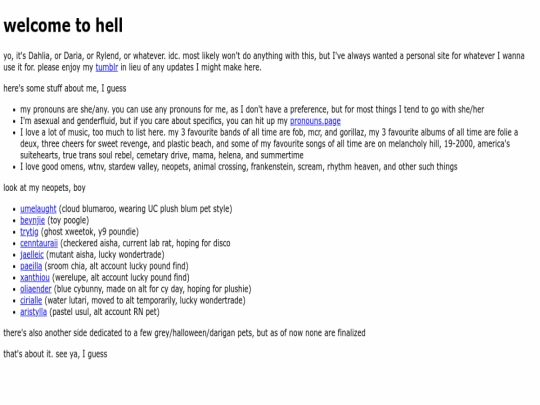Screen dimensions: 540x405
Task: Click the paeilla sroom chia link
Action: click(x=31, y=266)
